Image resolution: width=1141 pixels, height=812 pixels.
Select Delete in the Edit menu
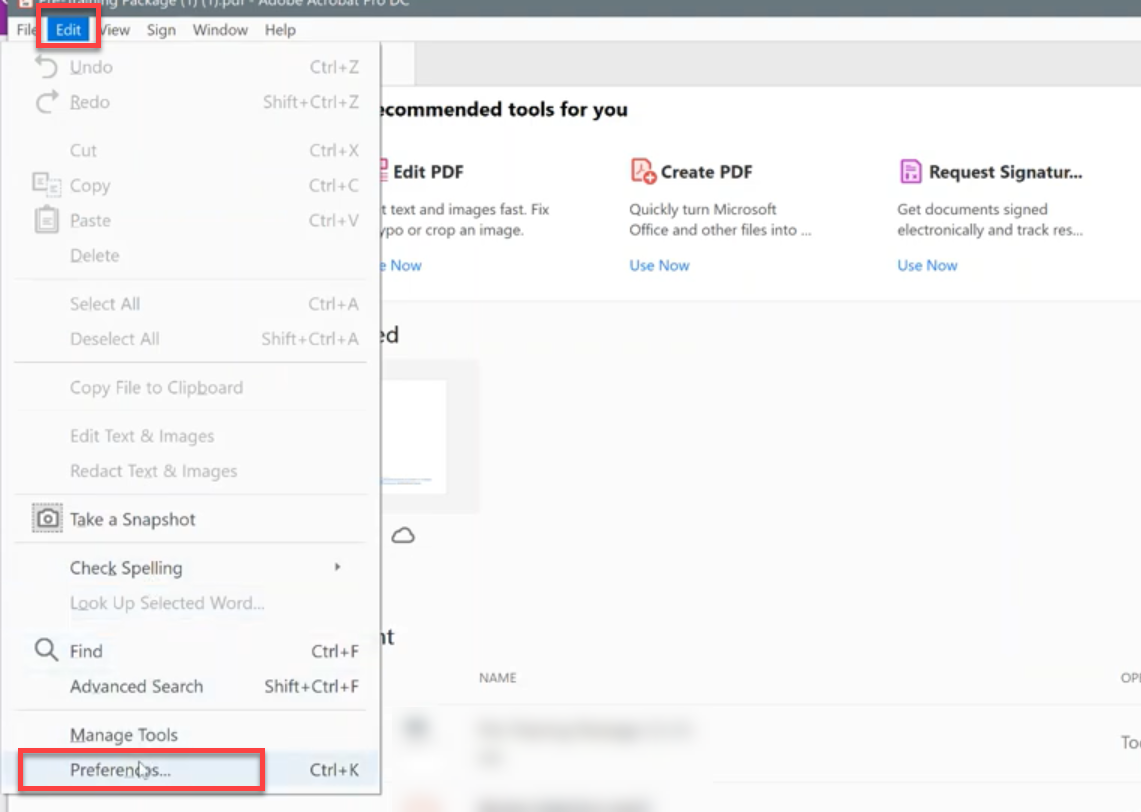pos(191,255)
